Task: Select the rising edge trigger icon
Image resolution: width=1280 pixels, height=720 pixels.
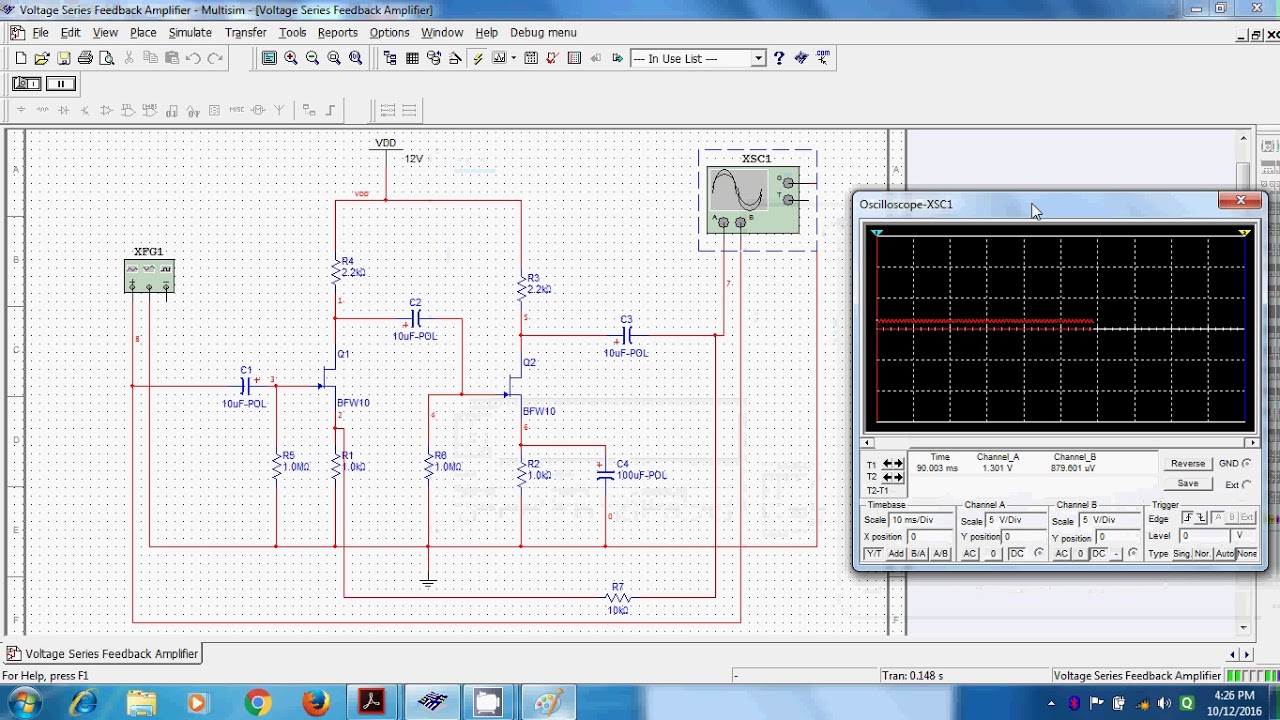Action: (1187, 518)
